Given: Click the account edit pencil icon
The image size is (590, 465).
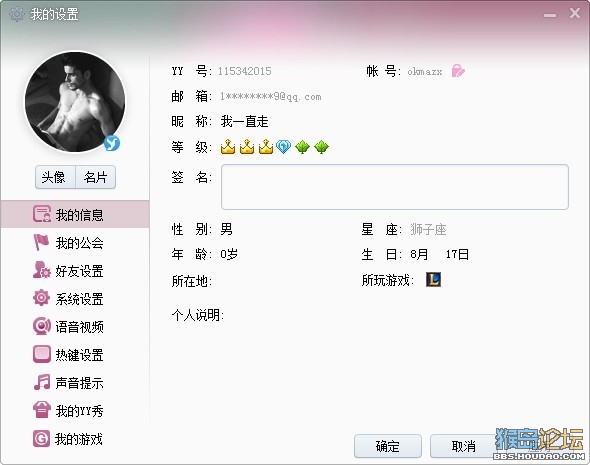Looking at the screenshot, I should point(458,71).
